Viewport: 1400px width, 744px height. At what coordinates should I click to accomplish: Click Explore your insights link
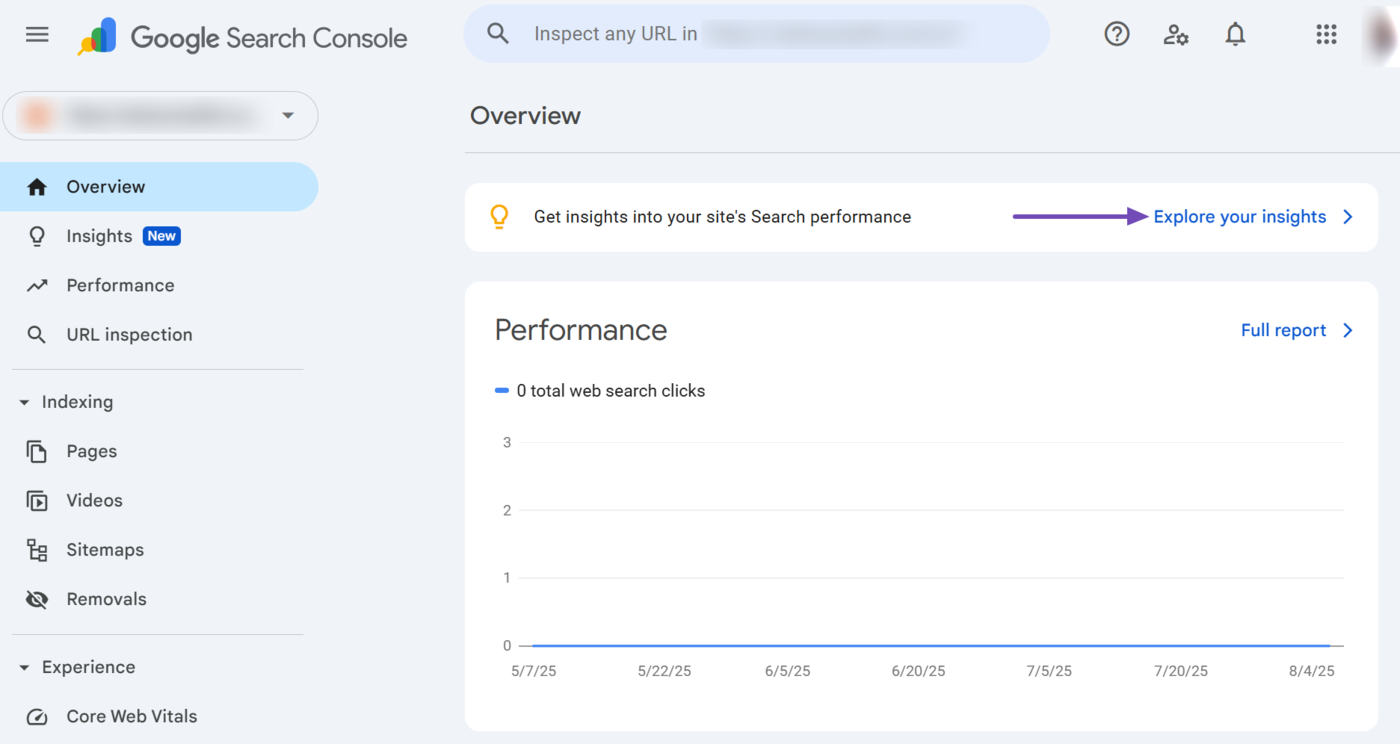pos(1239,217)
